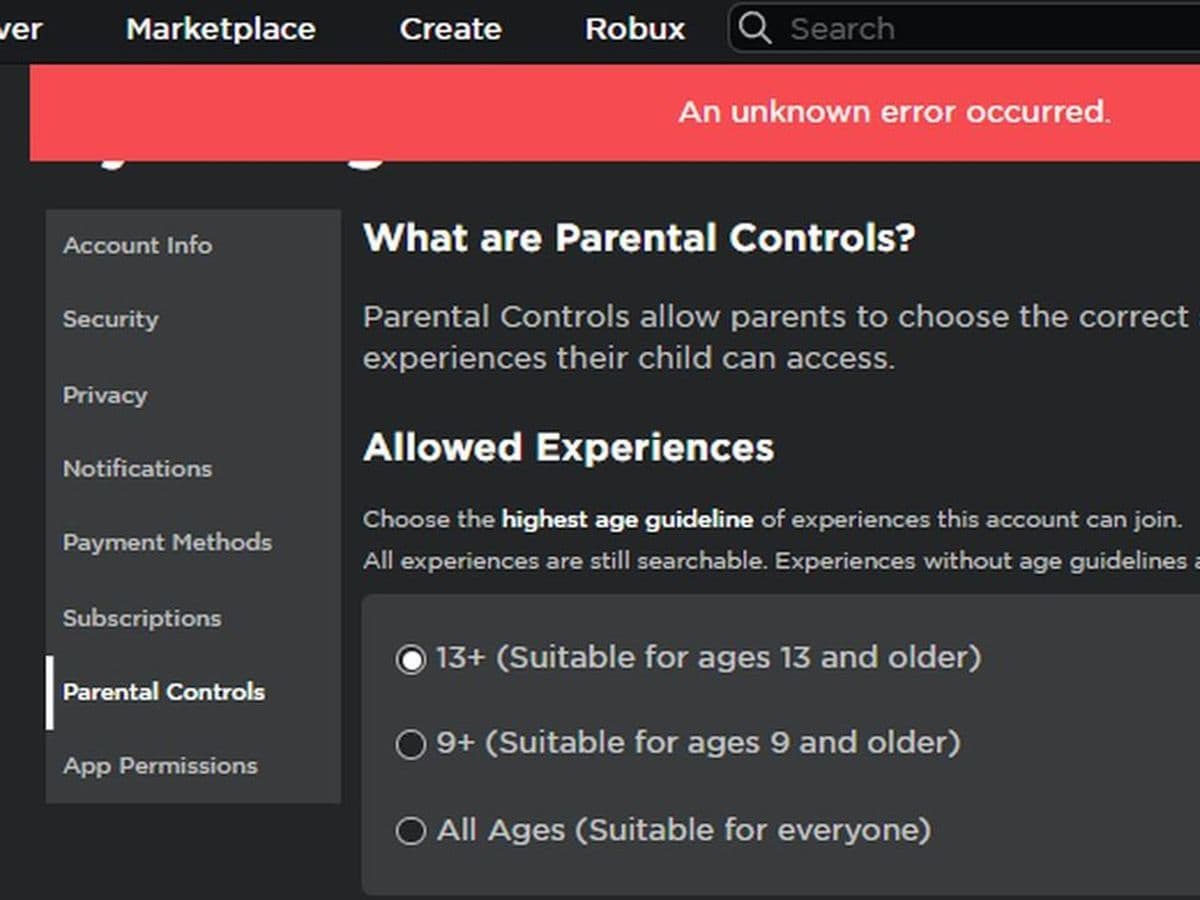Viewport: 1200px width, 900px height.
Task: Open Payment Methods
Action: tap(167, 542)
